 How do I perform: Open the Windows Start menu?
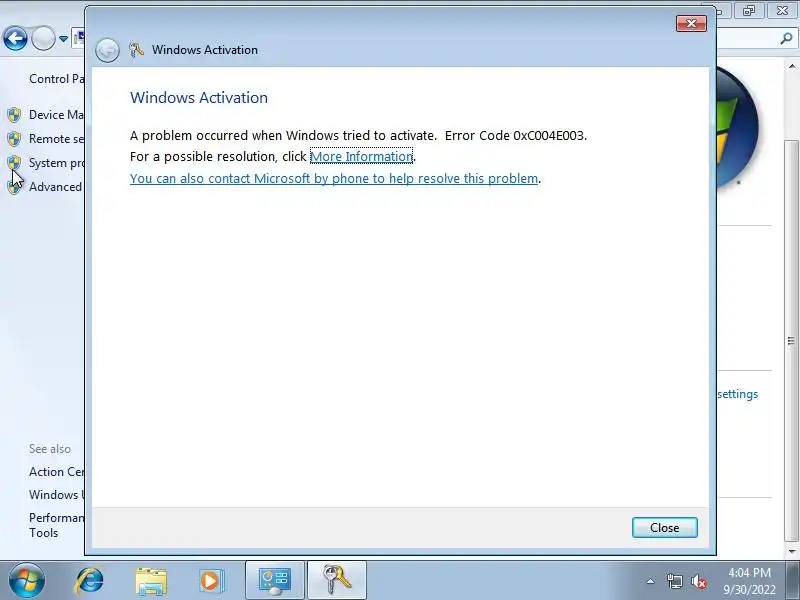(x=26, y=581)
